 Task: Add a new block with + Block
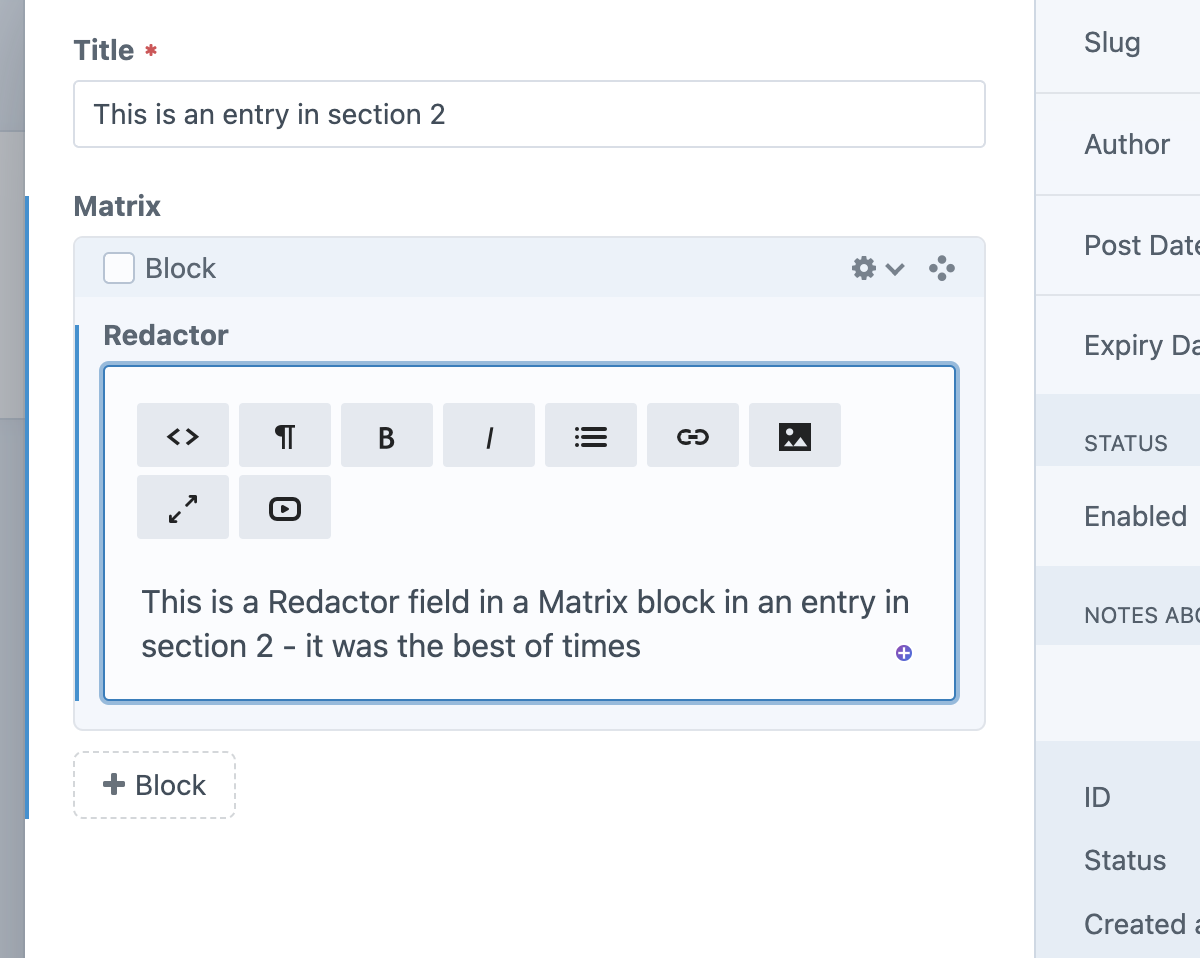pos(154,784)
